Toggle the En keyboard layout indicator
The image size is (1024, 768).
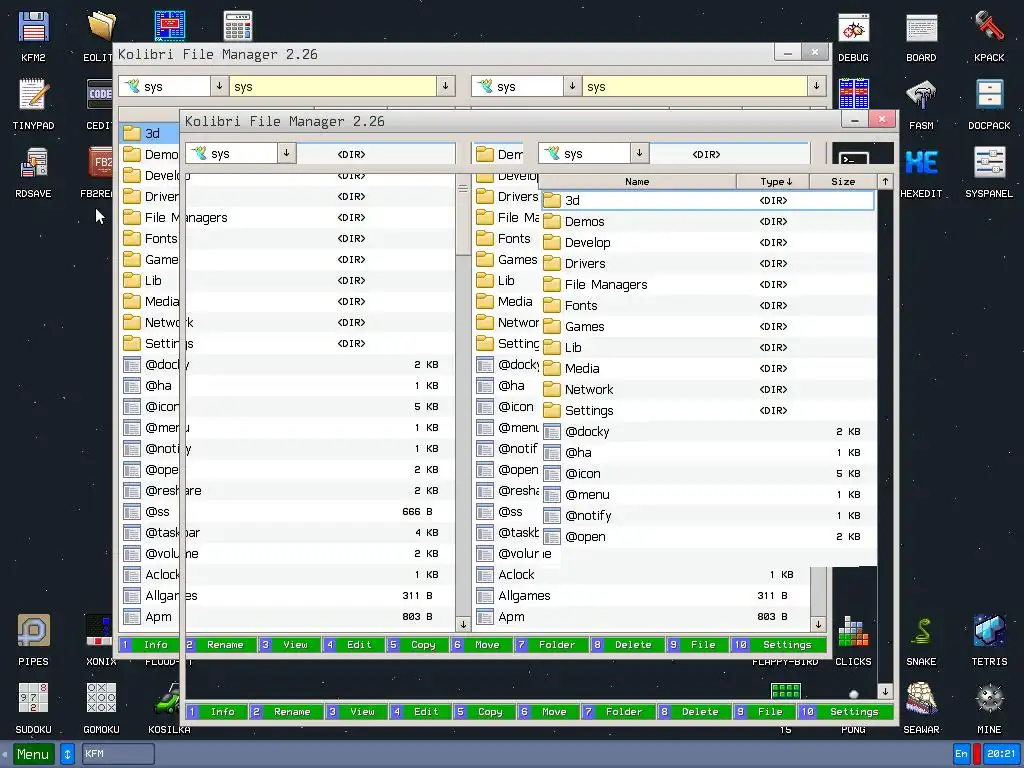coord(961,754)
